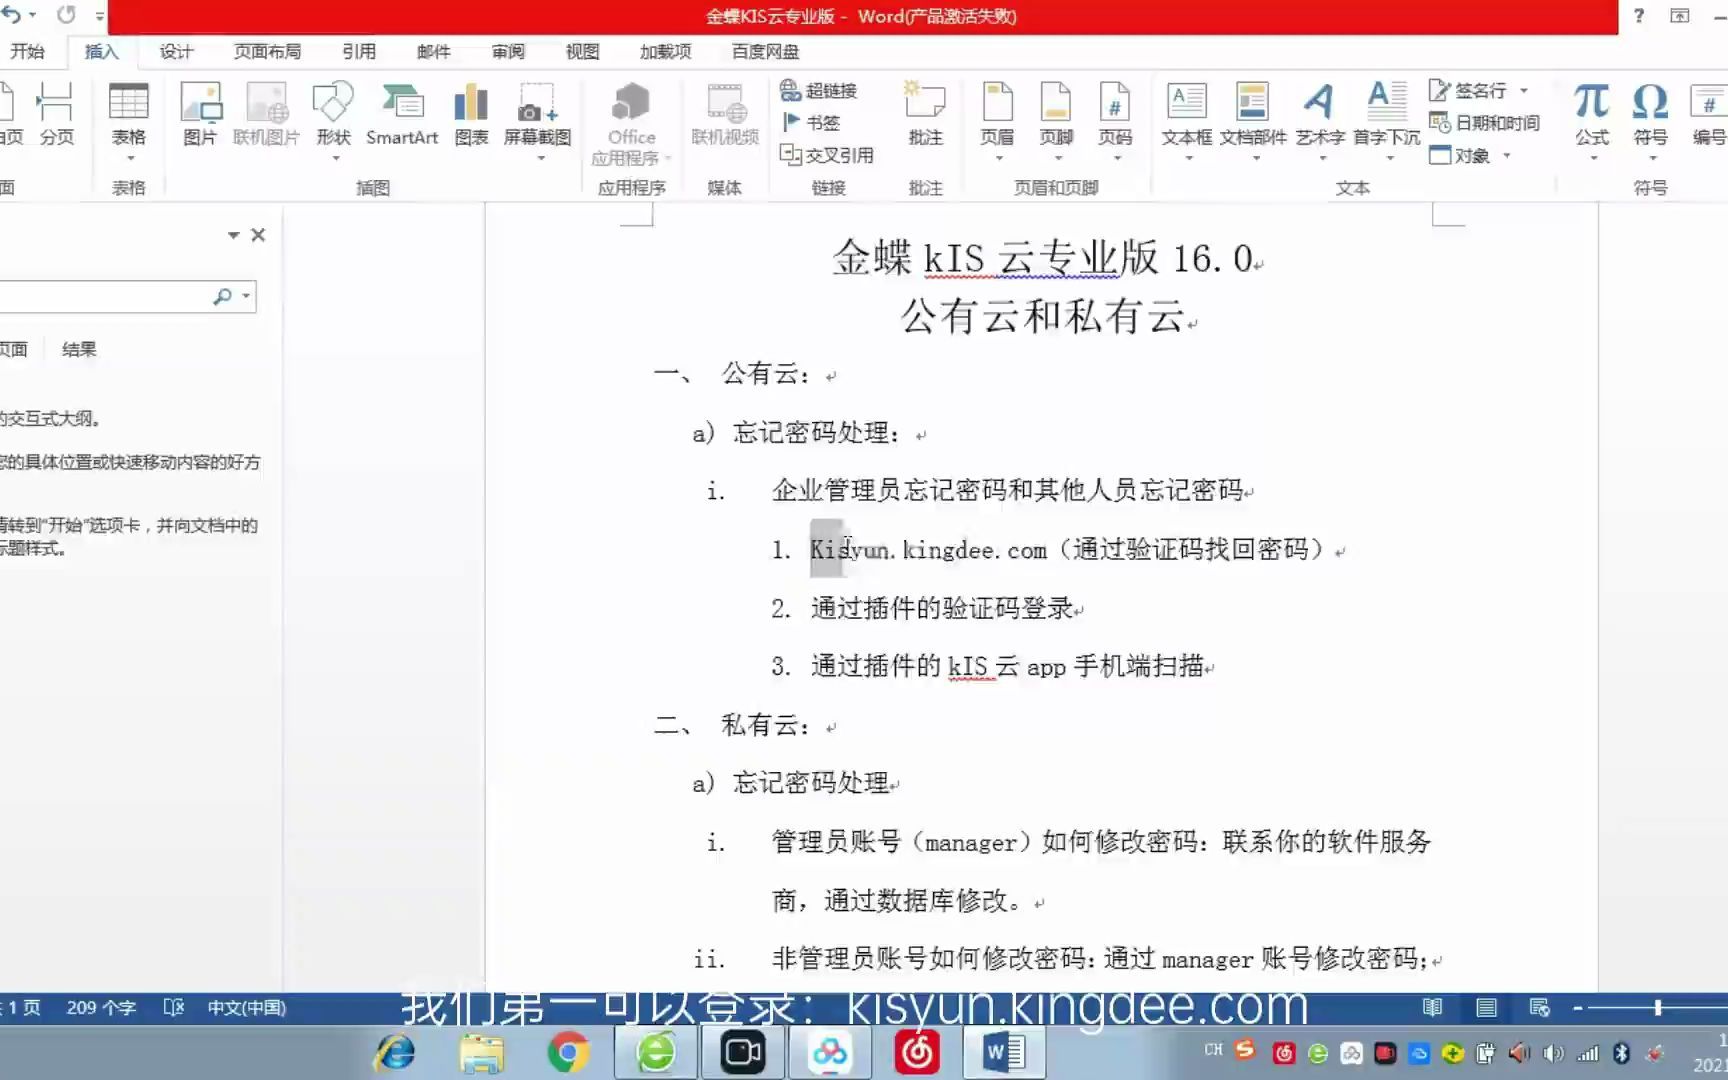Click the Word icon in taskbar
The height and width of the screenshot is (1080, 1728).
pos(1004,1052)
